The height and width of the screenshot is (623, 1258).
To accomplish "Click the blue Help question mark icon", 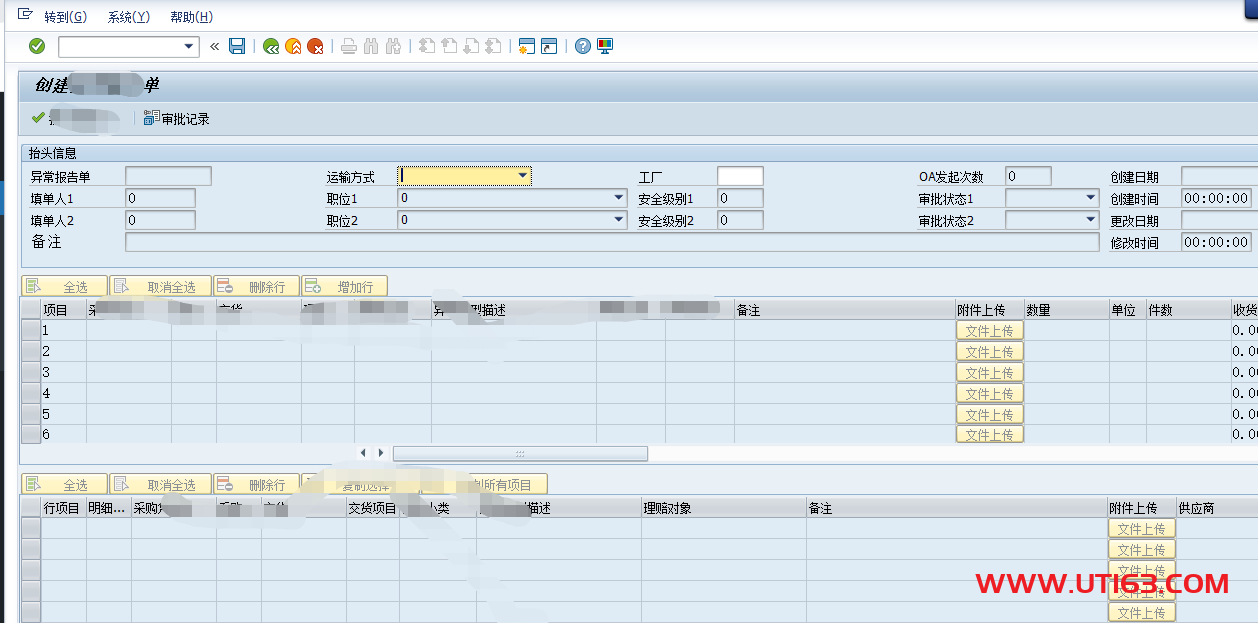I will 583,46.
